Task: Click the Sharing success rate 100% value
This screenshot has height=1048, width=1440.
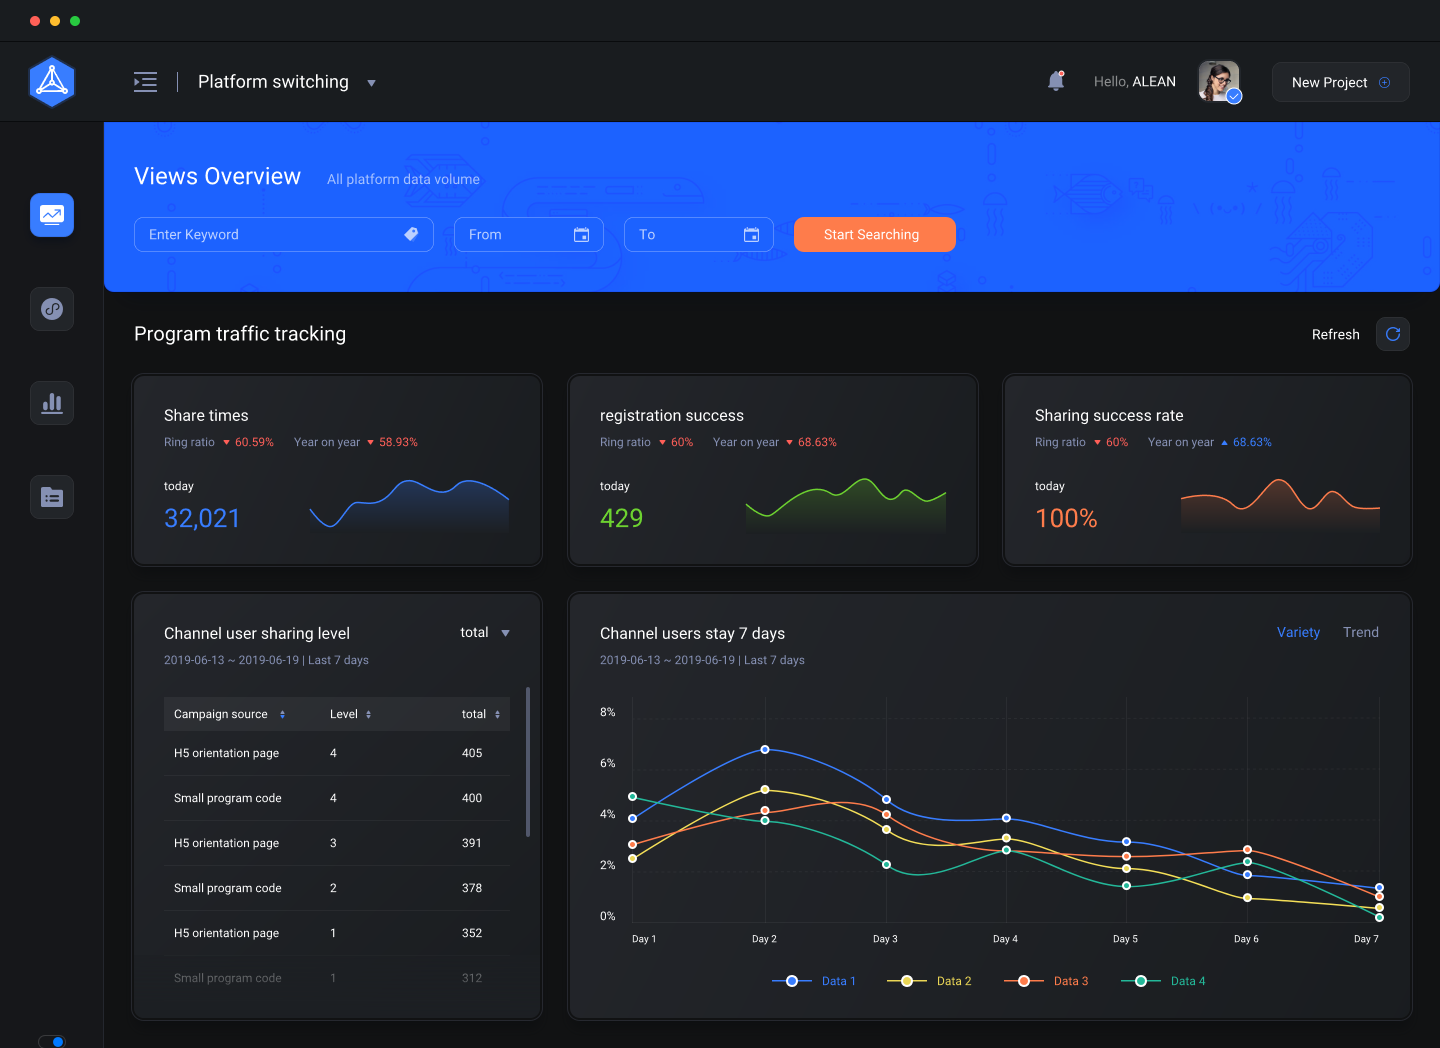Action: click(x=1066, y=518)
